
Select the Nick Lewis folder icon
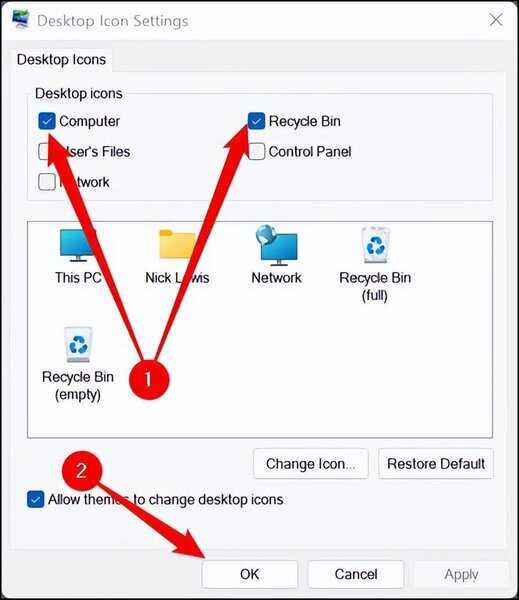tap(178, 245)
